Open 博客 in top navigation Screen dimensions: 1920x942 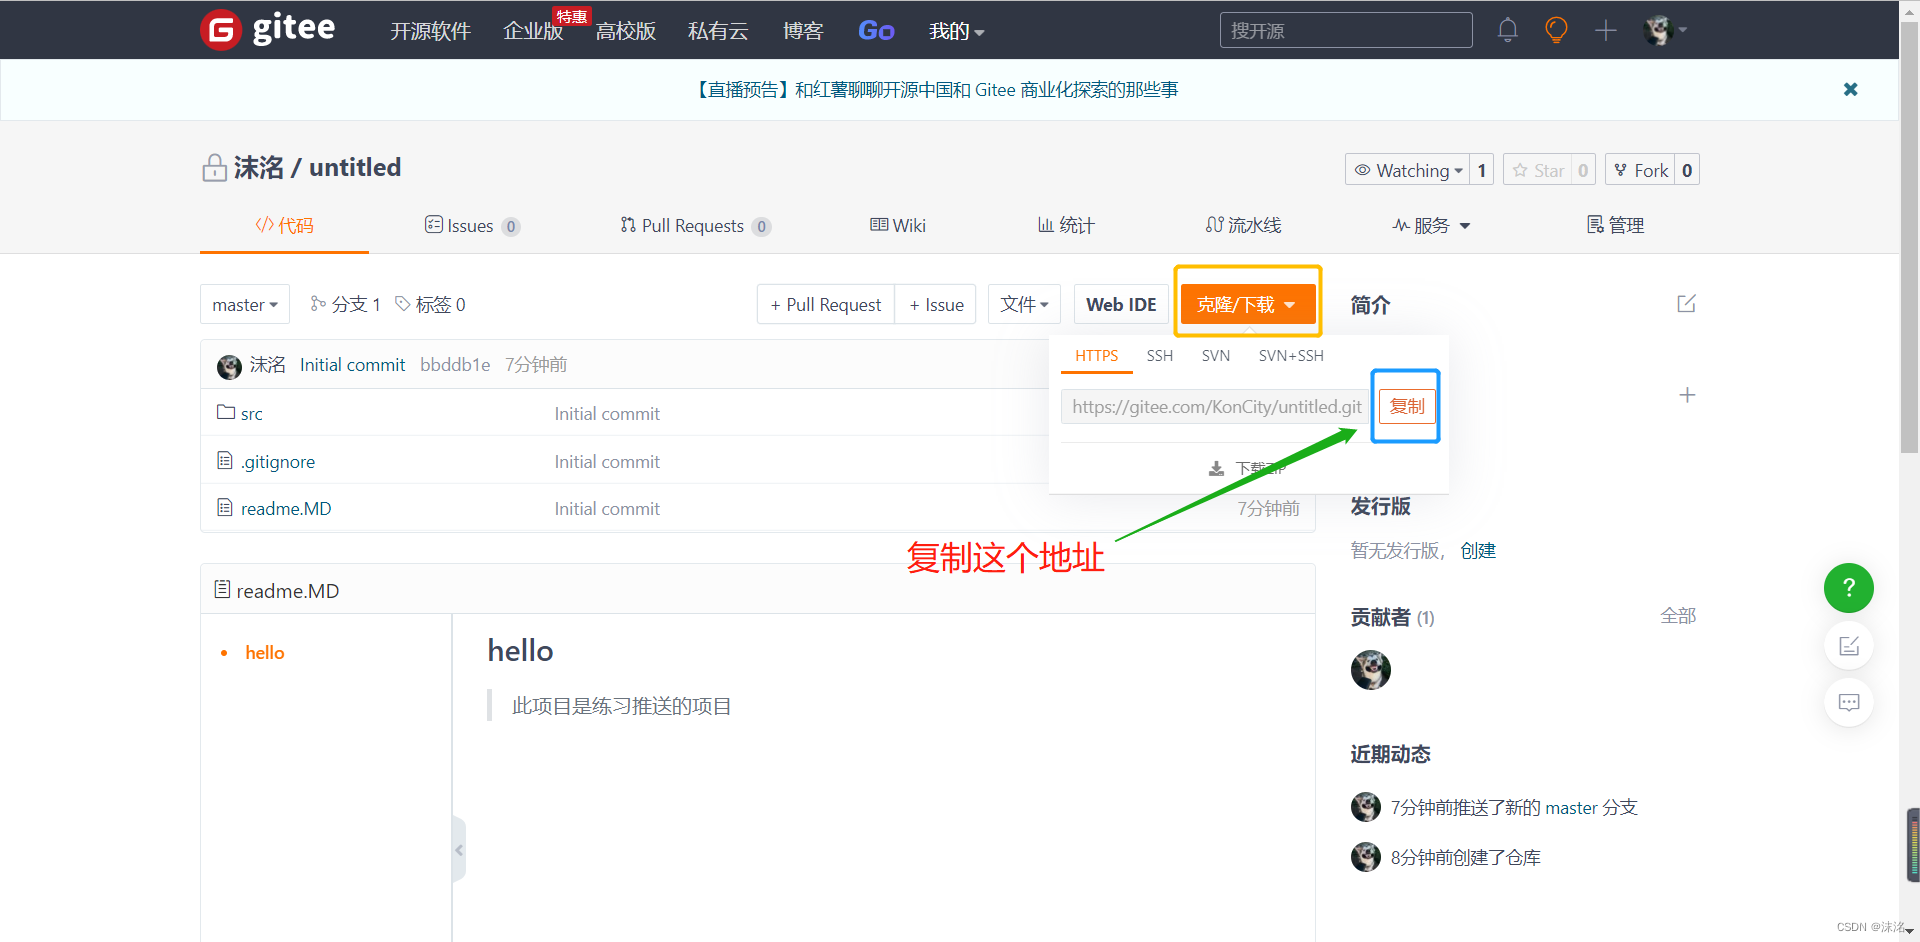[802, 31]
